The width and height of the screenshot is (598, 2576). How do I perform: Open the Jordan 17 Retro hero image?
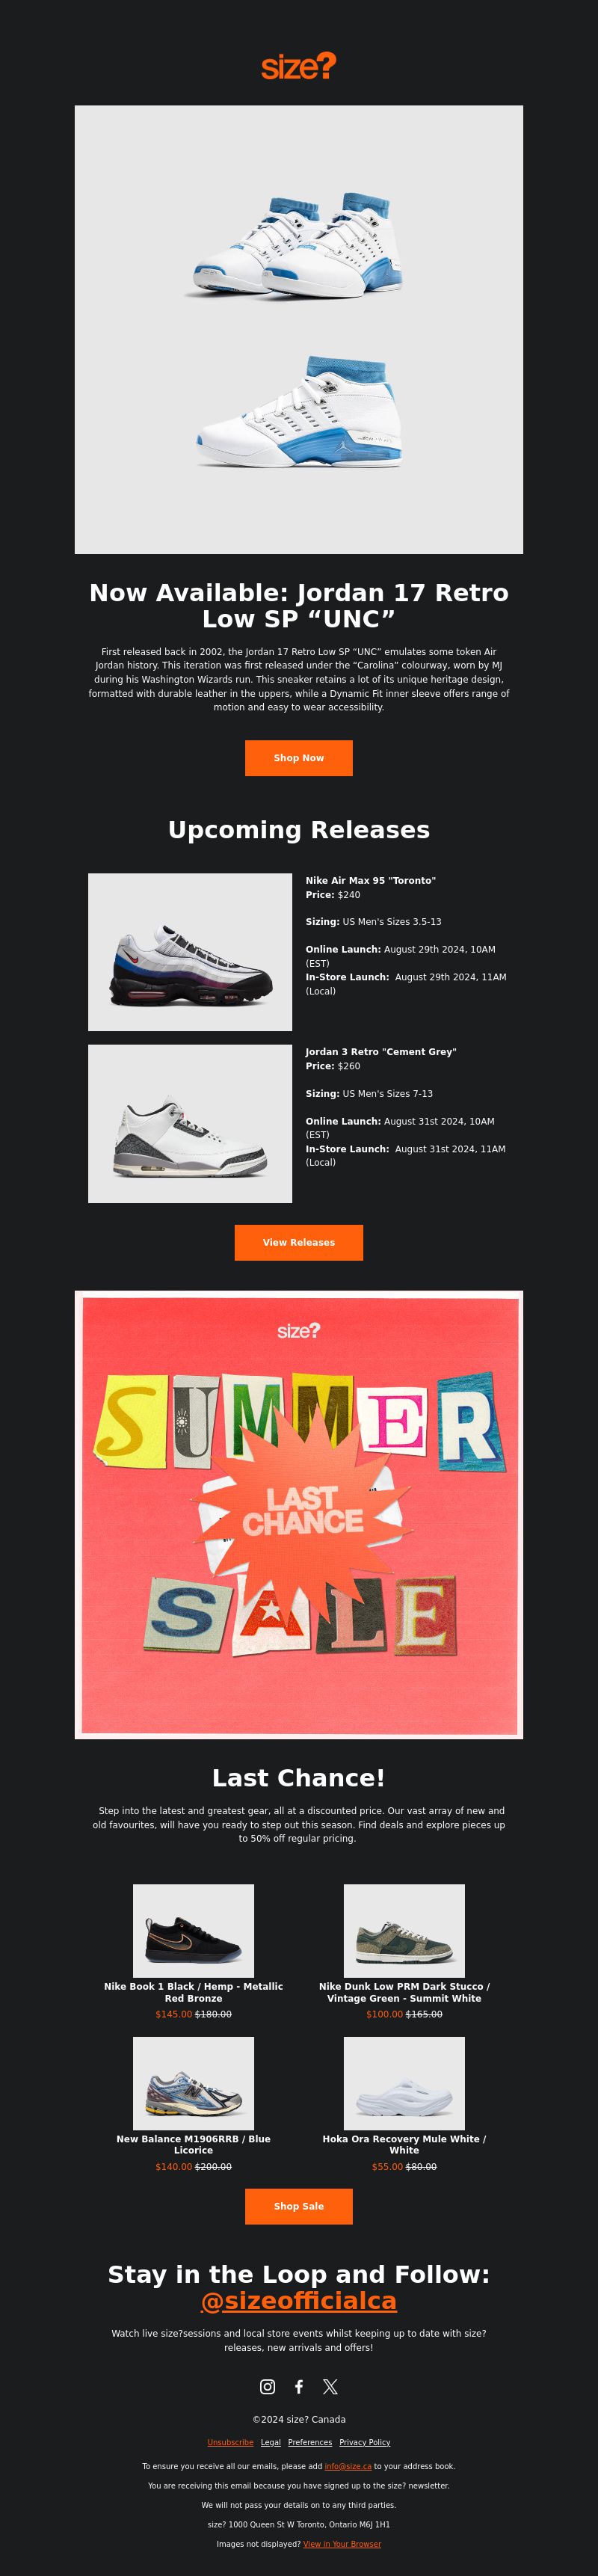coord(299,329)
